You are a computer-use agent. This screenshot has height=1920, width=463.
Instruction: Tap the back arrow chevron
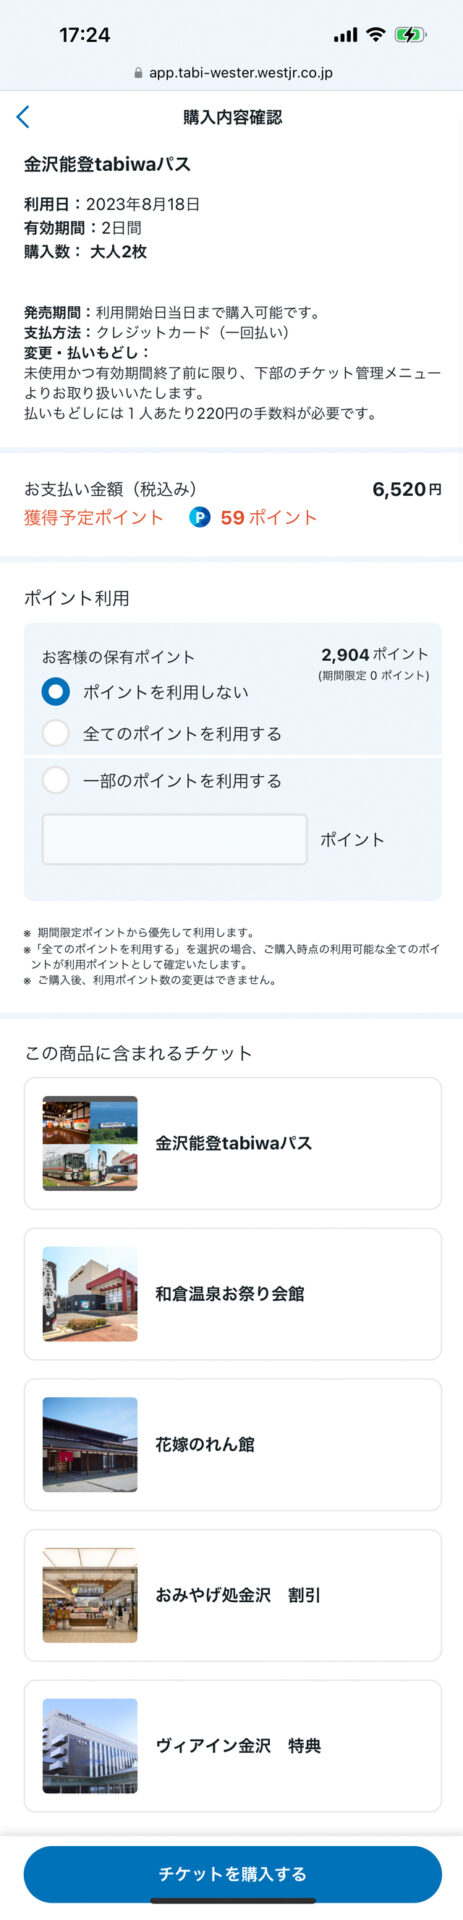(x=23, y=117)
